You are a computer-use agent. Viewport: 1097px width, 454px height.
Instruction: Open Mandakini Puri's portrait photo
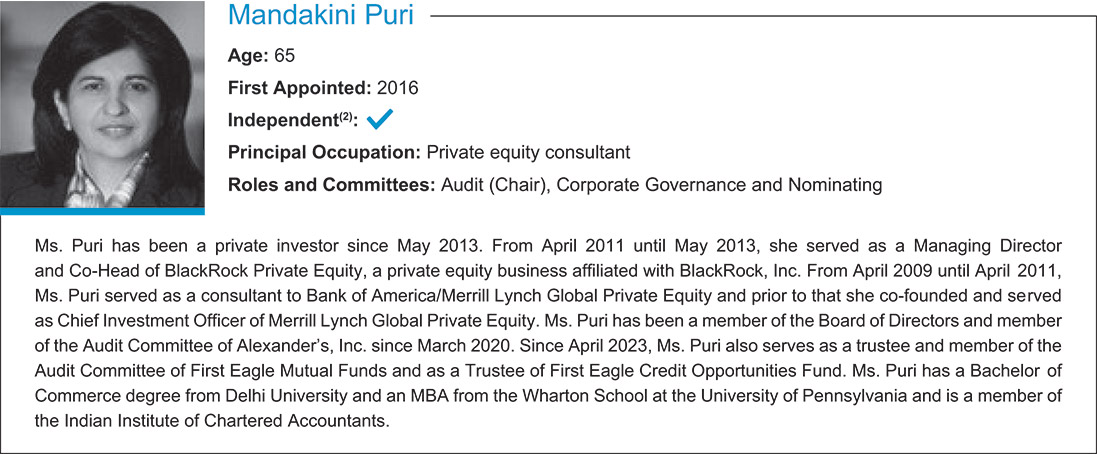[x=102, y=105]
